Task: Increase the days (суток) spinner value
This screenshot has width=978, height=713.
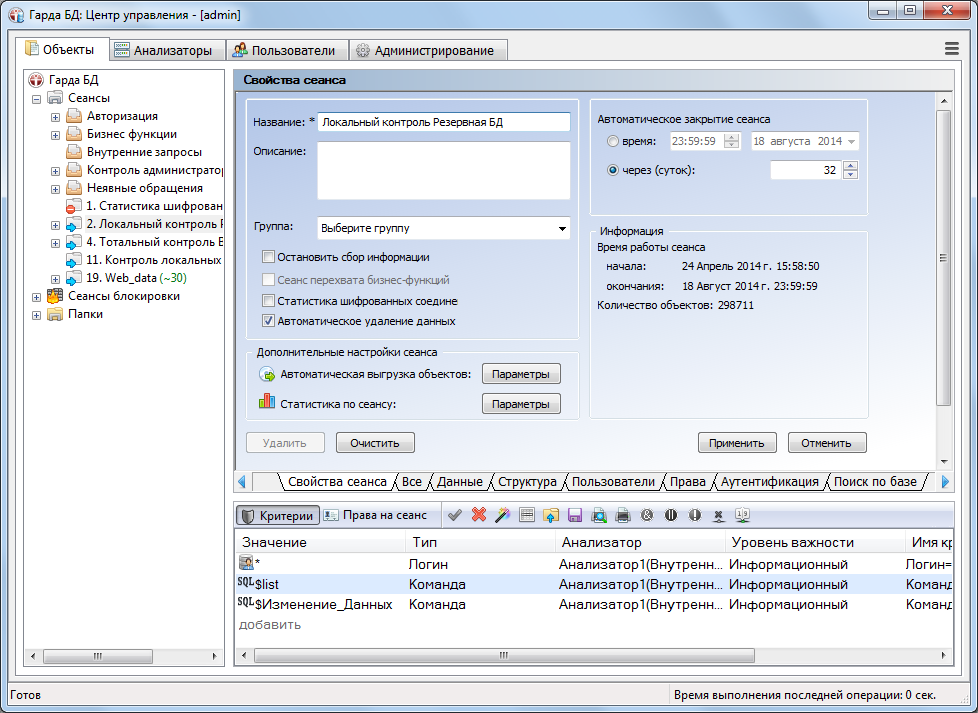Action: pos(850,165)
